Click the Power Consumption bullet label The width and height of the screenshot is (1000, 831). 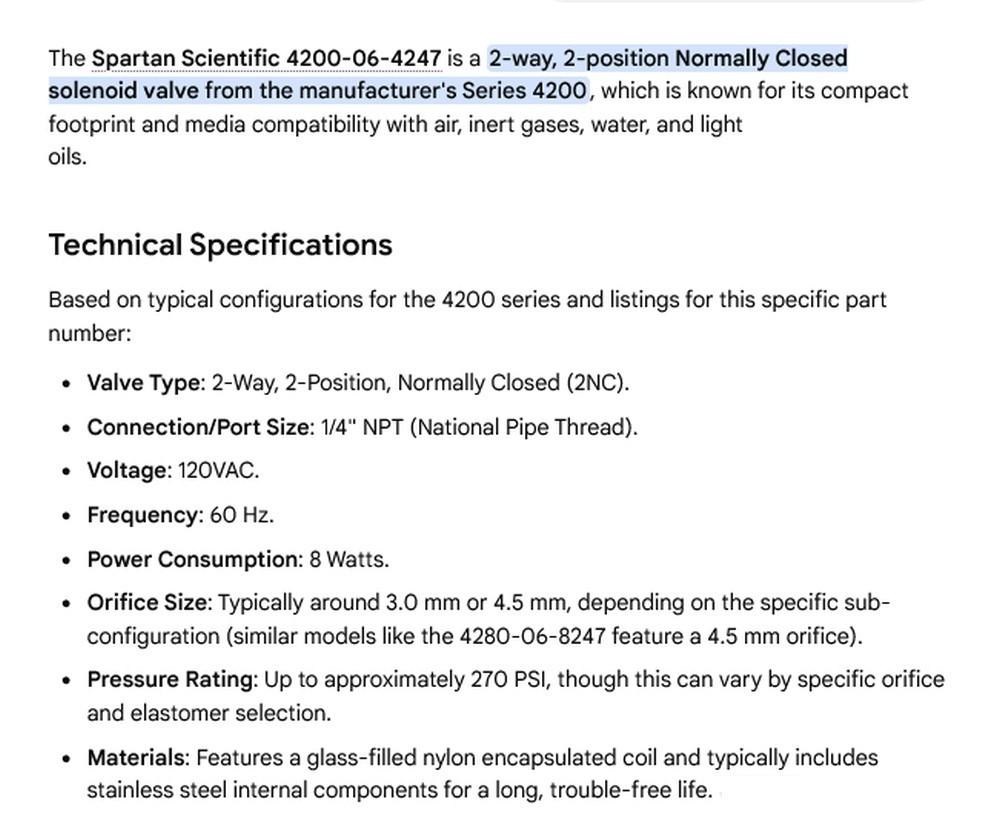pyautogui.click(x=192, y=559)
